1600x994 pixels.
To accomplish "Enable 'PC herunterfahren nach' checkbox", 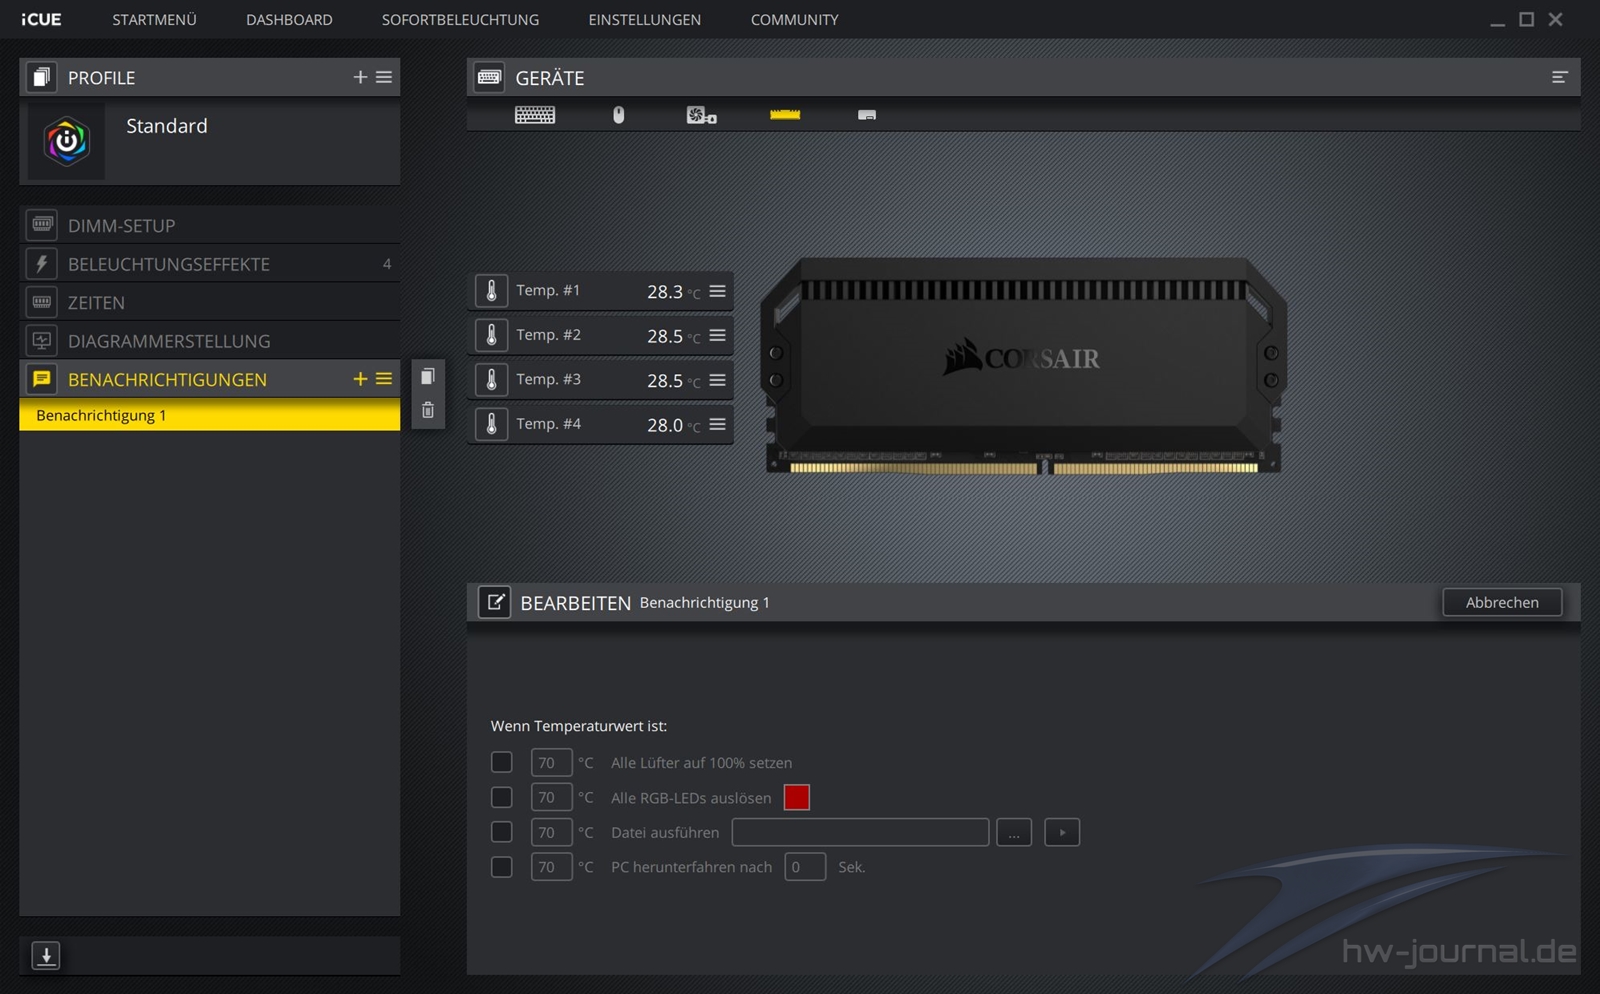I will pyautogui.click(x=502, y=866).
